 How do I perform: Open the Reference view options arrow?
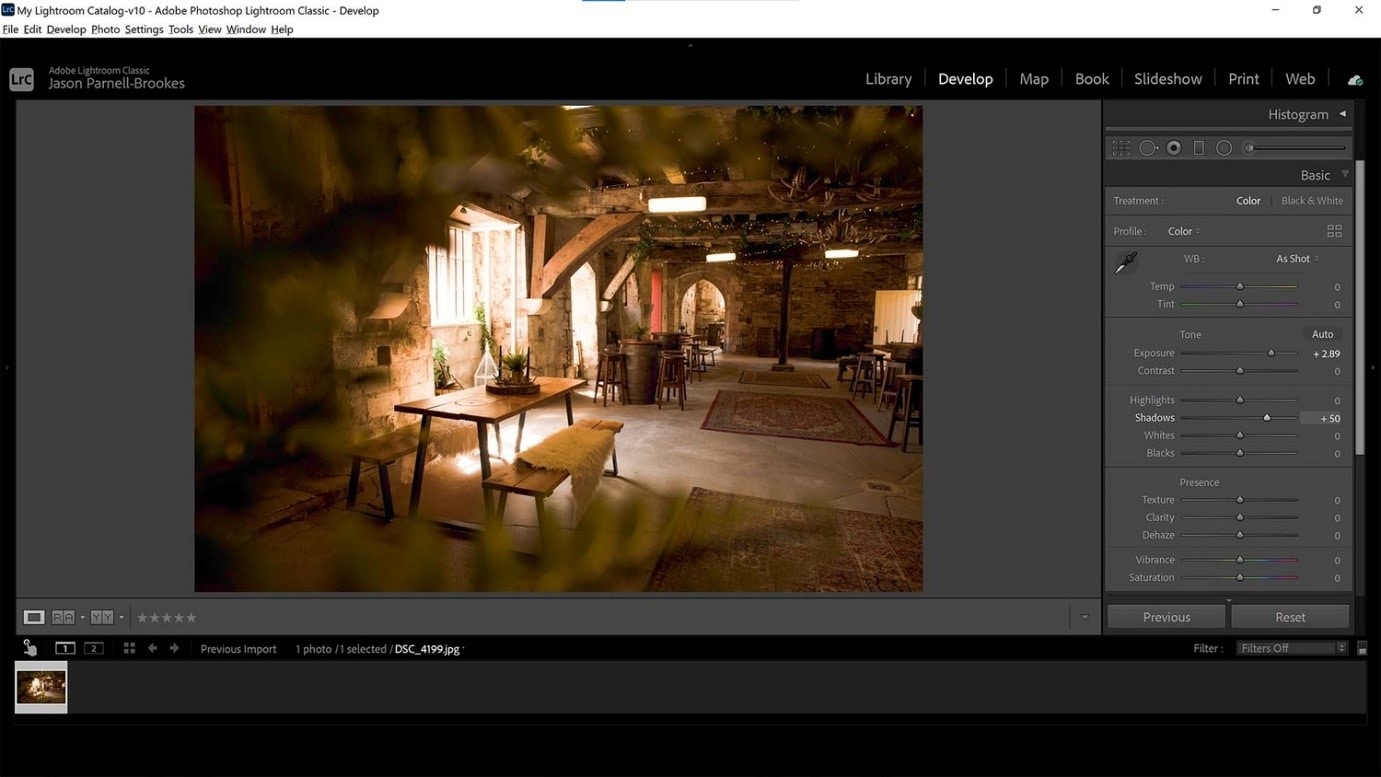coord(82,617)
